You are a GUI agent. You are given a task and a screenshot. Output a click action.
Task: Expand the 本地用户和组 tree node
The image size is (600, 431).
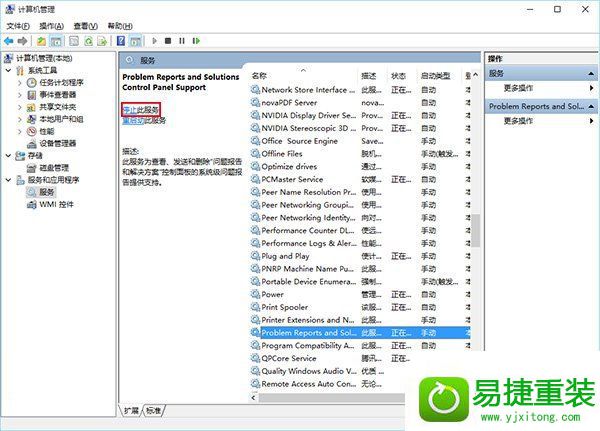pyautogui.click(x=20, y=119)
